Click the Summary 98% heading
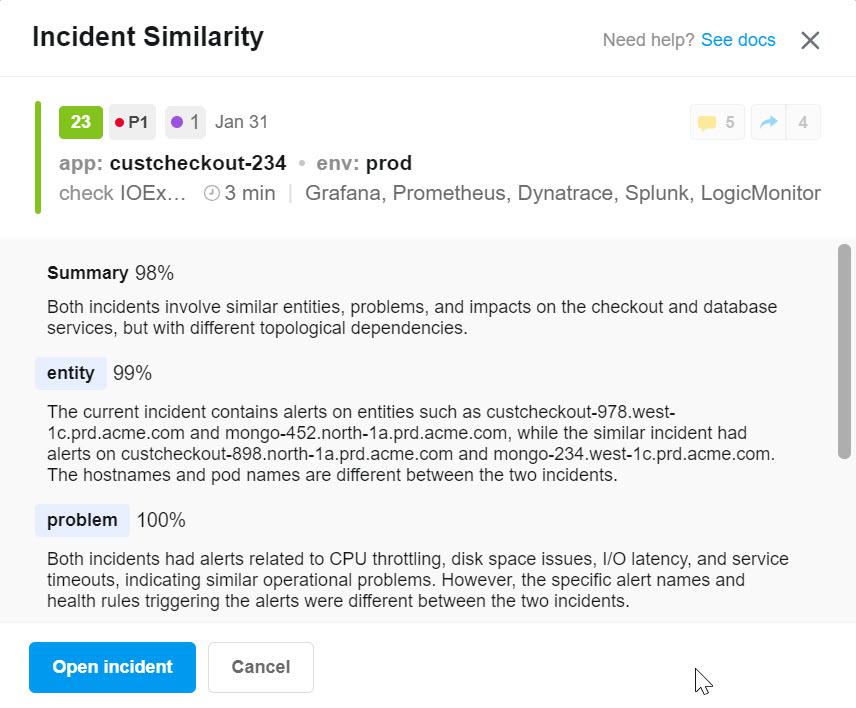 click(109, 271)
